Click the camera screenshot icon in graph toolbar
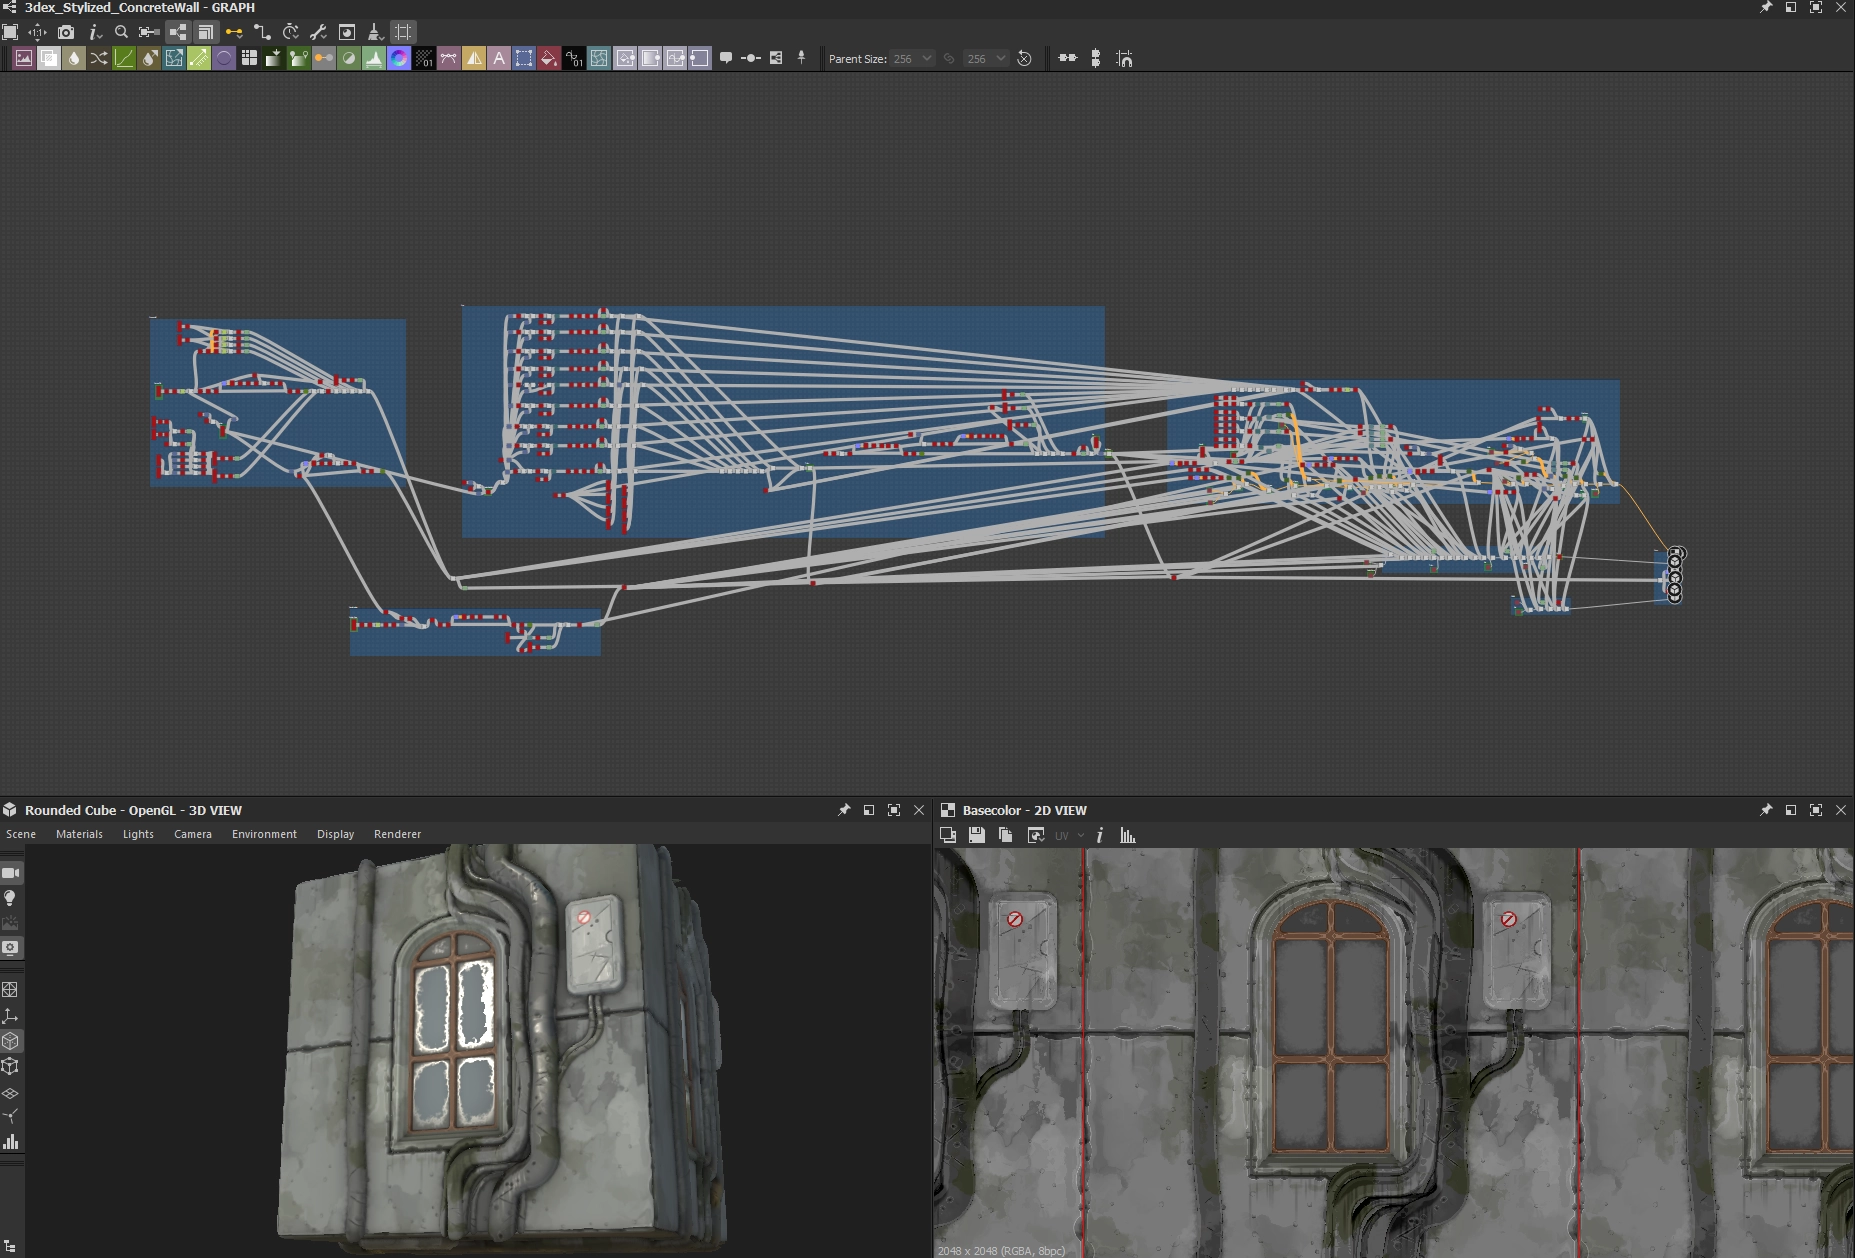The width and height of the screenshot is (1855, 1258). [66, 32]
